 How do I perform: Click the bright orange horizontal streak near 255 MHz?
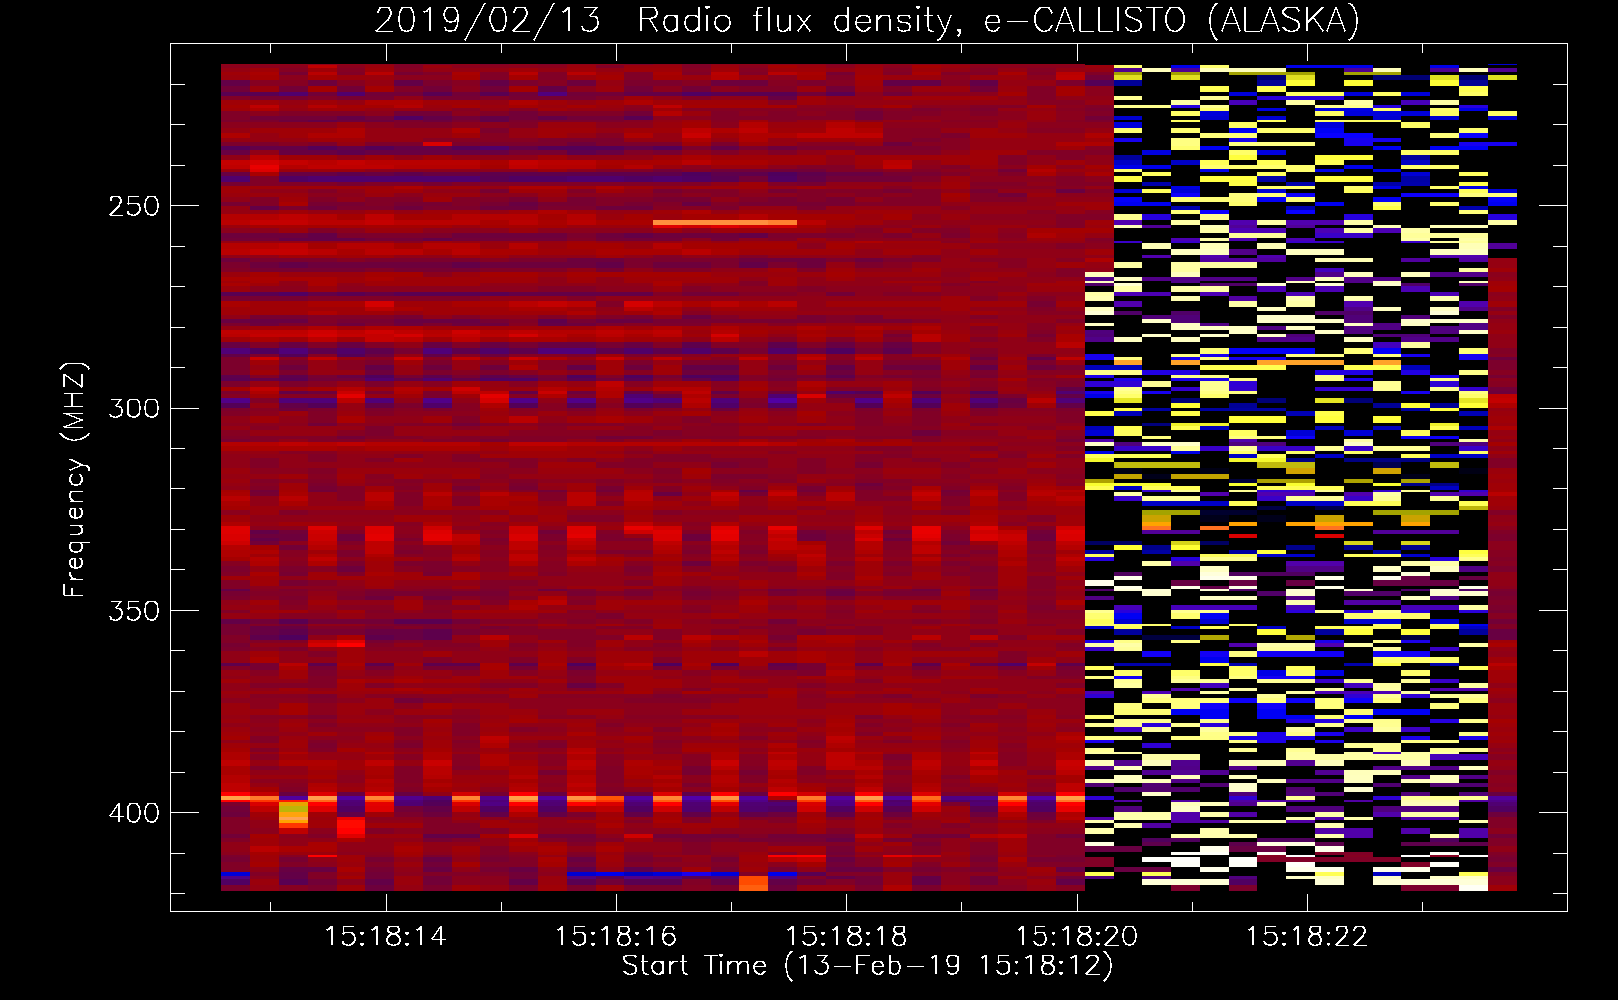coord(725,222)
